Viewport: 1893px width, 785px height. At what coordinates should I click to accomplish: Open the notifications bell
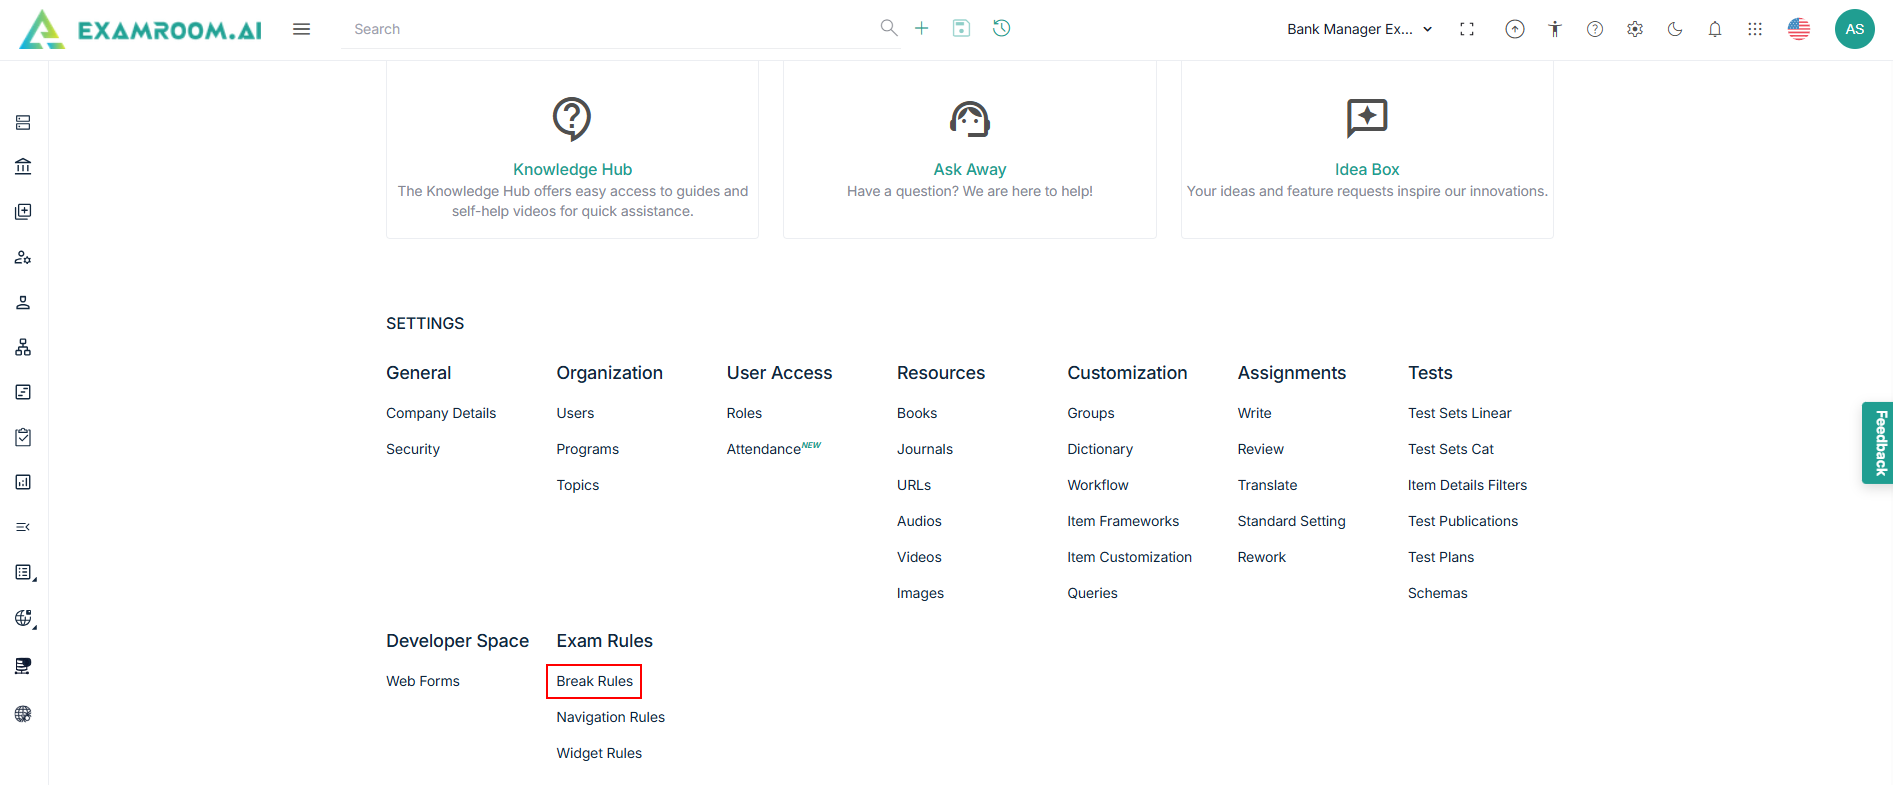[x=1715, y=29]
